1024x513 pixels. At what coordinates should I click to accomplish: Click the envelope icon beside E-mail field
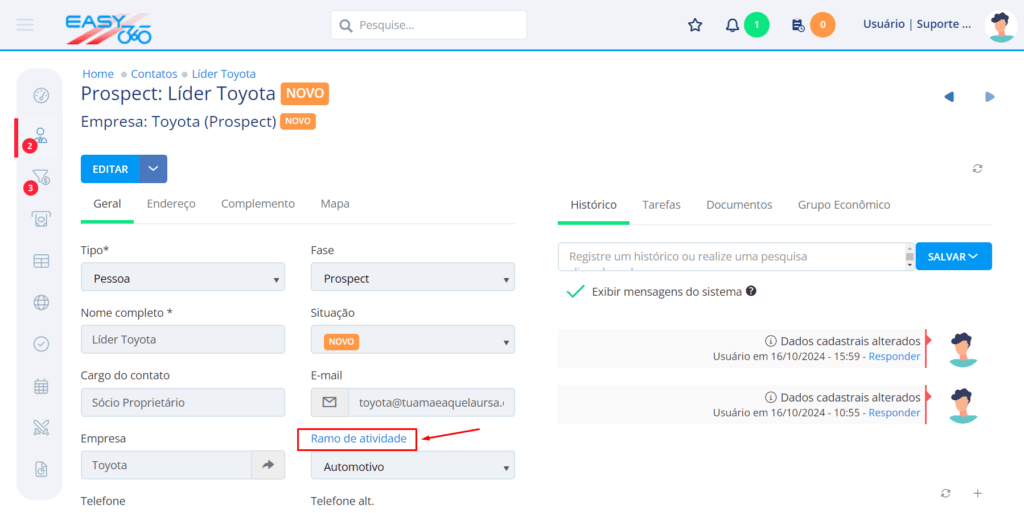coord(330,403)
